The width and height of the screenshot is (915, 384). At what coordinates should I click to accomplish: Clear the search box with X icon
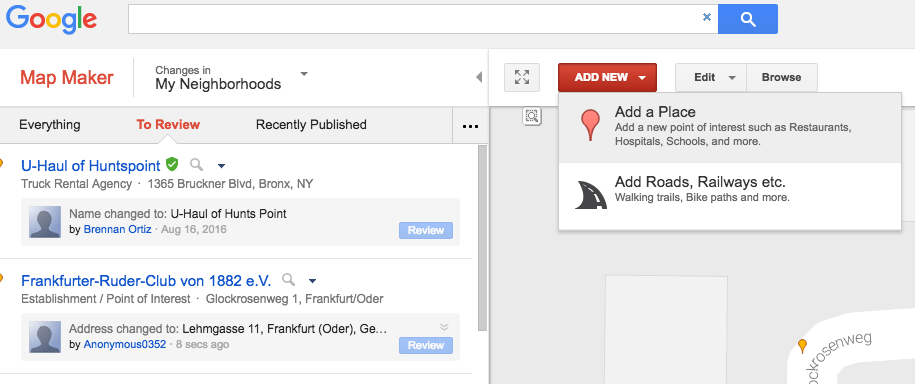coord(707,18)
